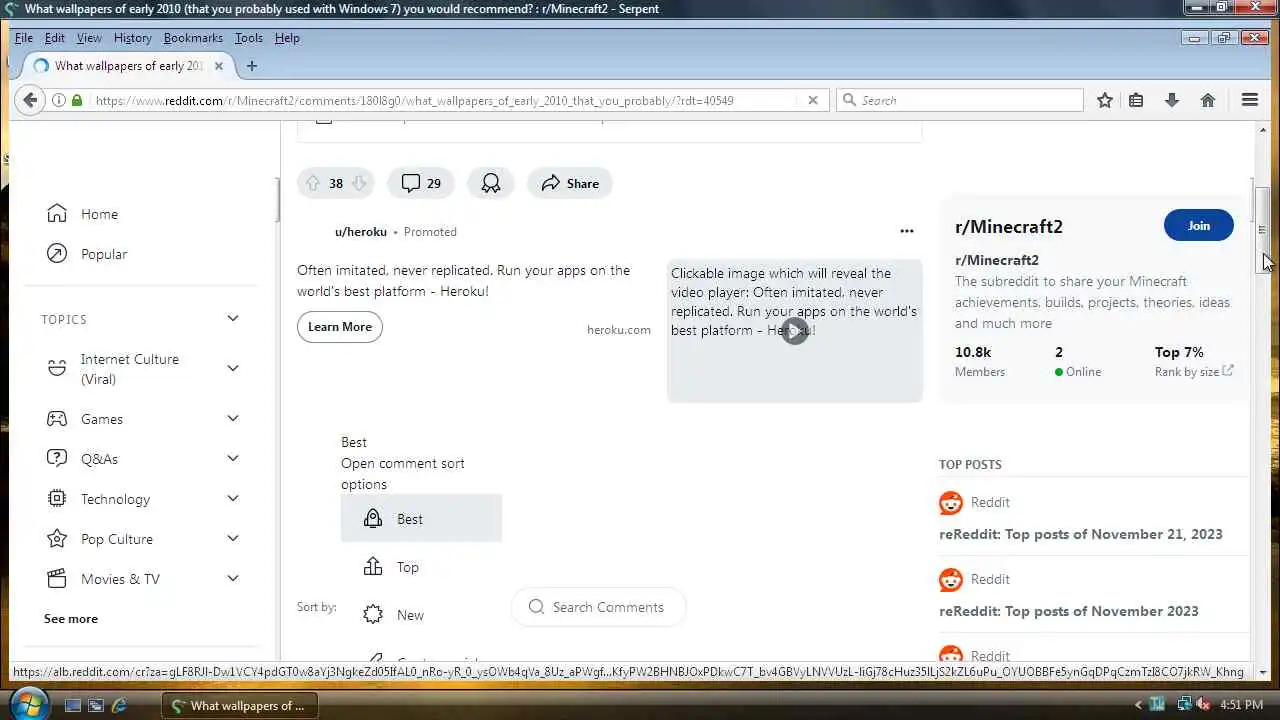Open the downloads arrow icon
This screenshot has width=1280, height=720.
1172,100
